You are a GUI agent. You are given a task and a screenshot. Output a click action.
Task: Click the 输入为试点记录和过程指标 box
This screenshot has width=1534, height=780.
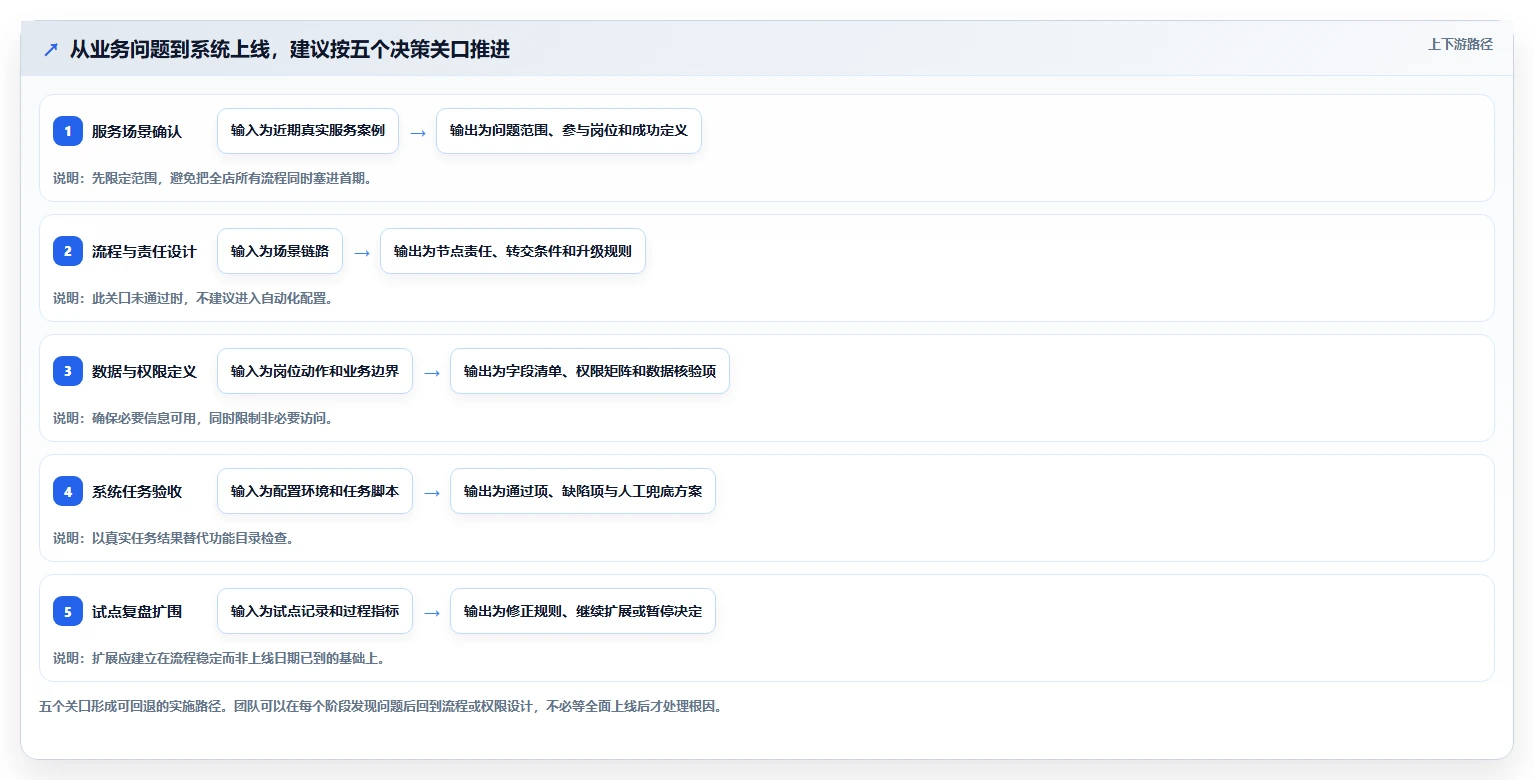coord(315,611)
